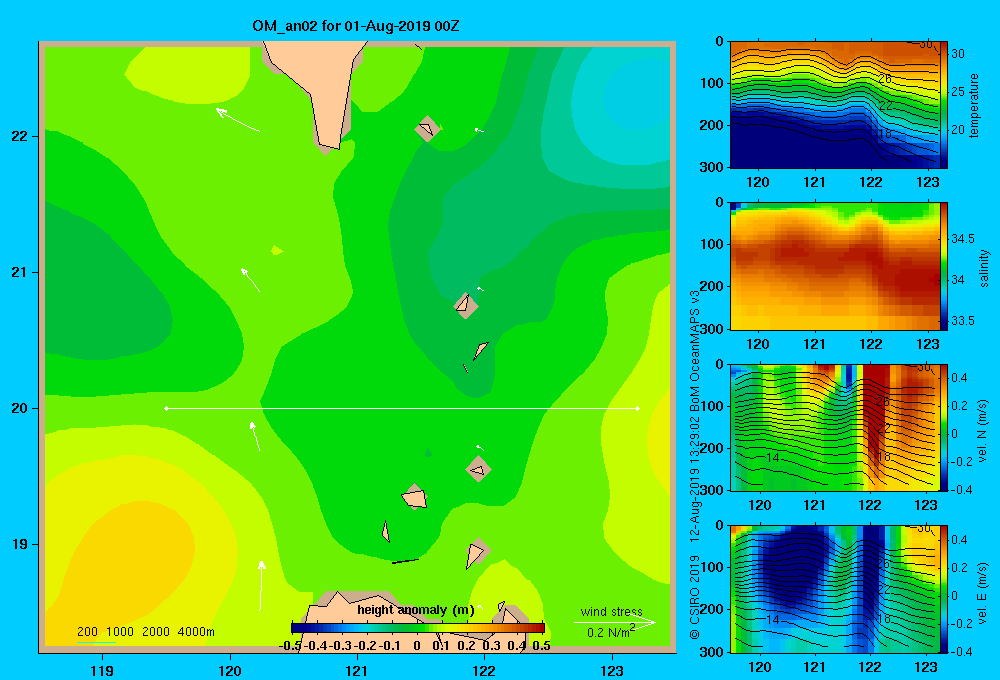Screen dimensions: 1000x680
Task: Click the "0.2 N/m" wind scale value
Action: point(607,633)
